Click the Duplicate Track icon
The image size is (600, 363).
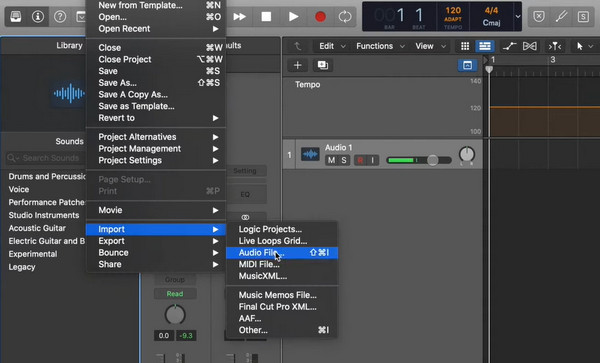click(x=323, y=65)
